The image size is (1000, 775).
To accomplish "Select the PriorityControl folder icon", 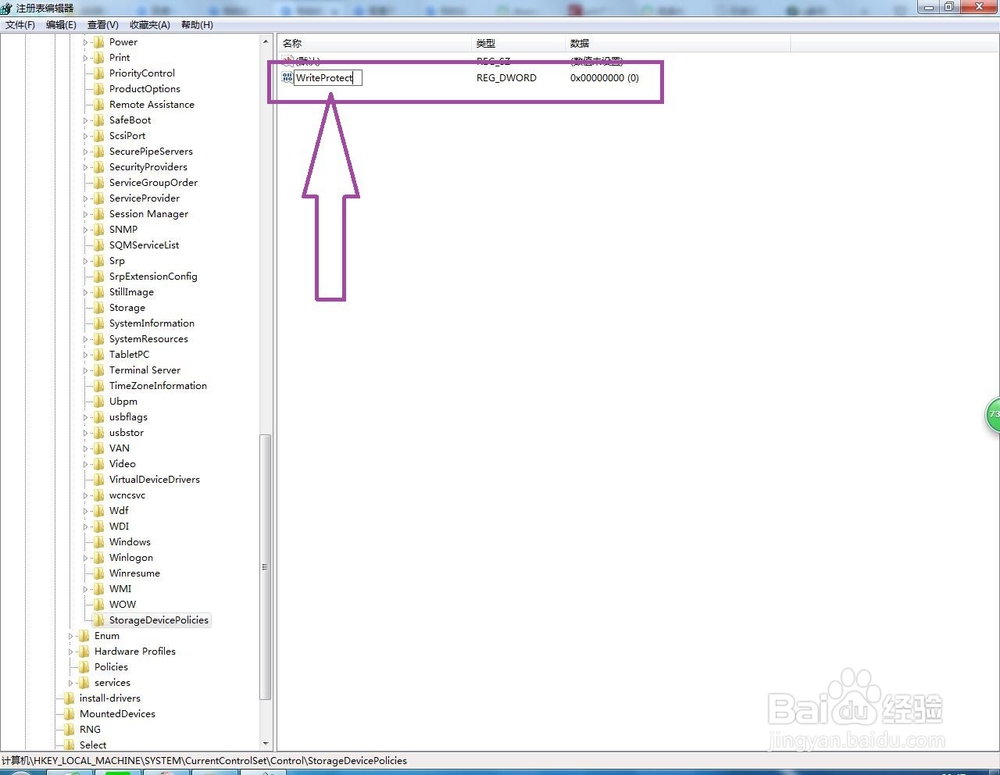I will coord(99,73).
